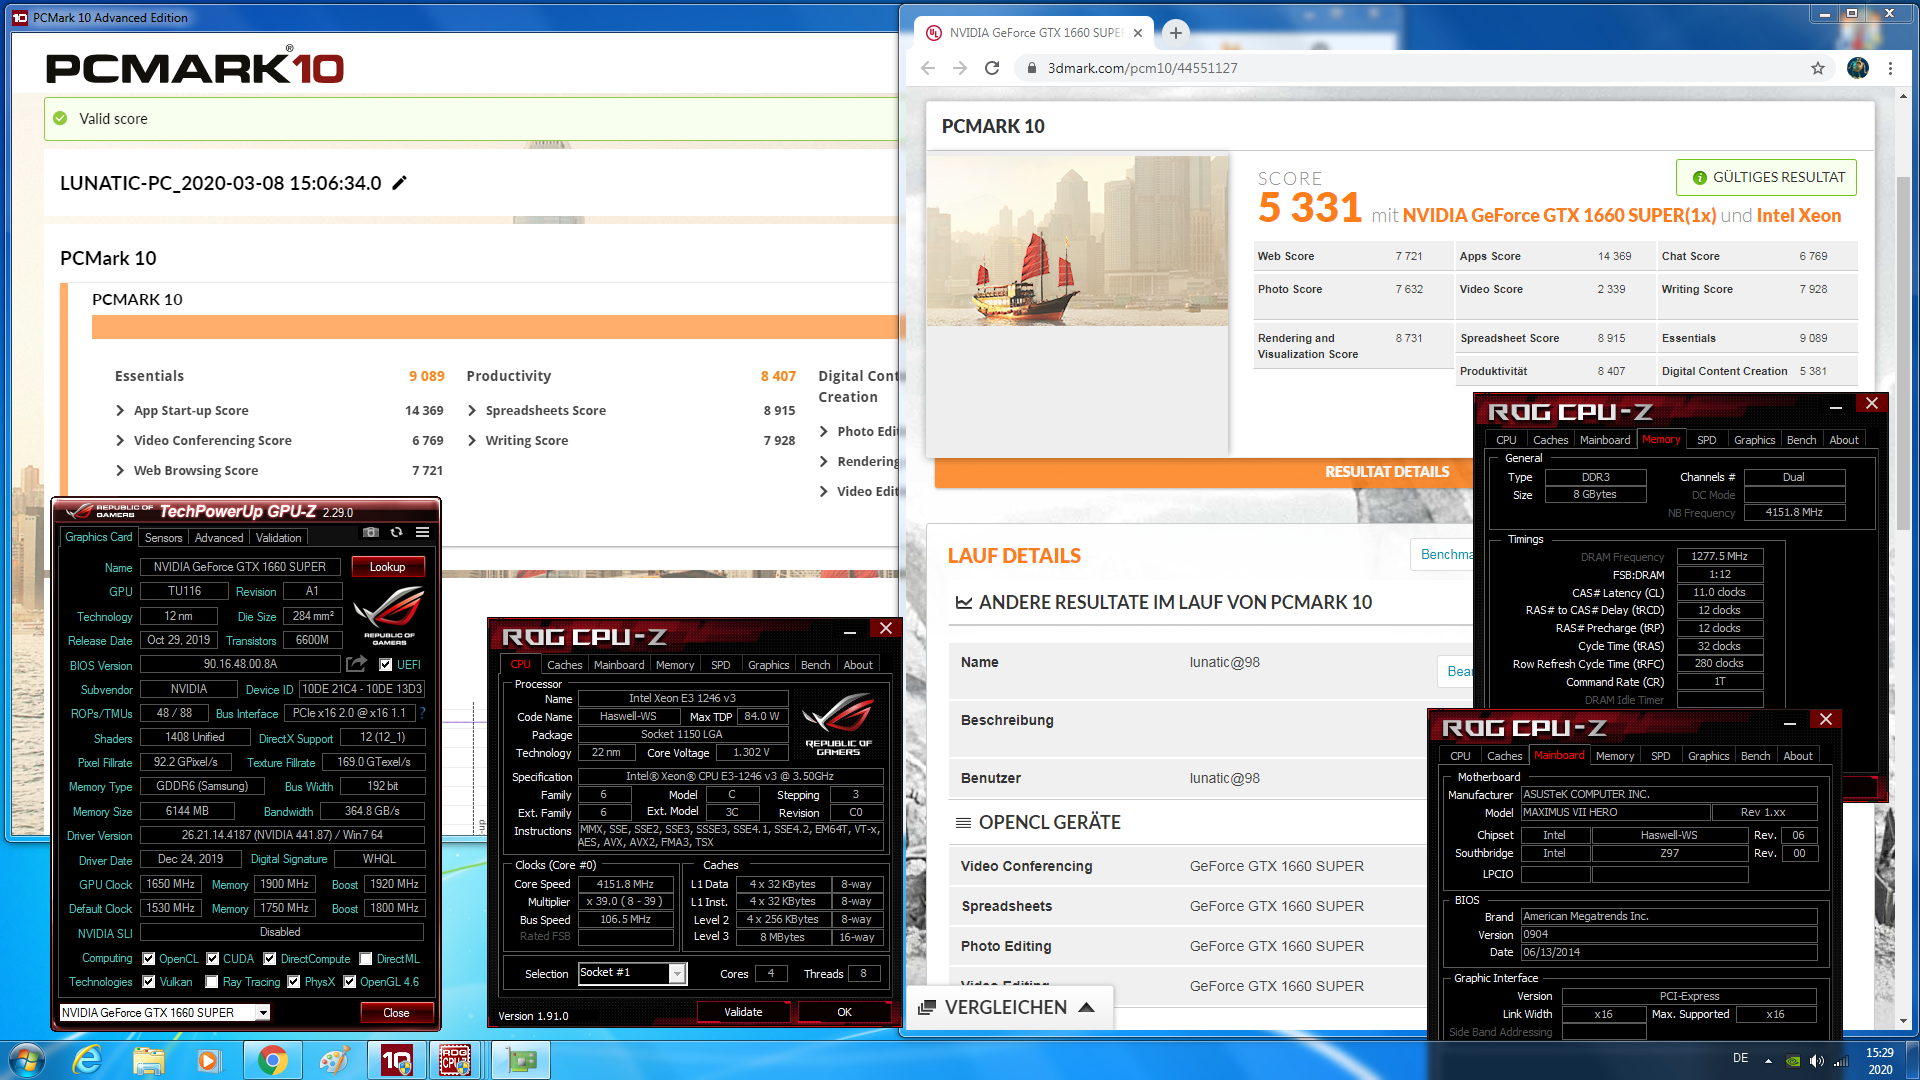Click GPU-Z Close button

396,1013
